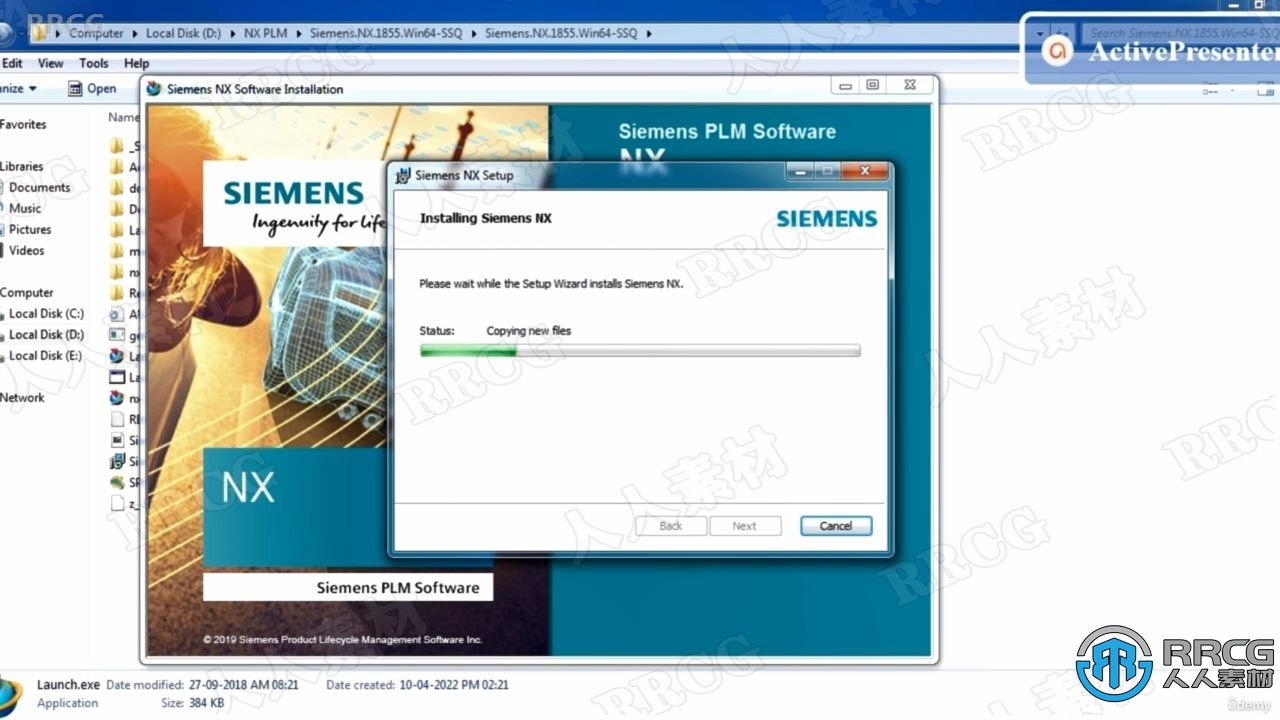Click the Name column header
Image resolution: width=1280 pixels, height=720 pixels.
pyautogui.click(x=122, y=117)
